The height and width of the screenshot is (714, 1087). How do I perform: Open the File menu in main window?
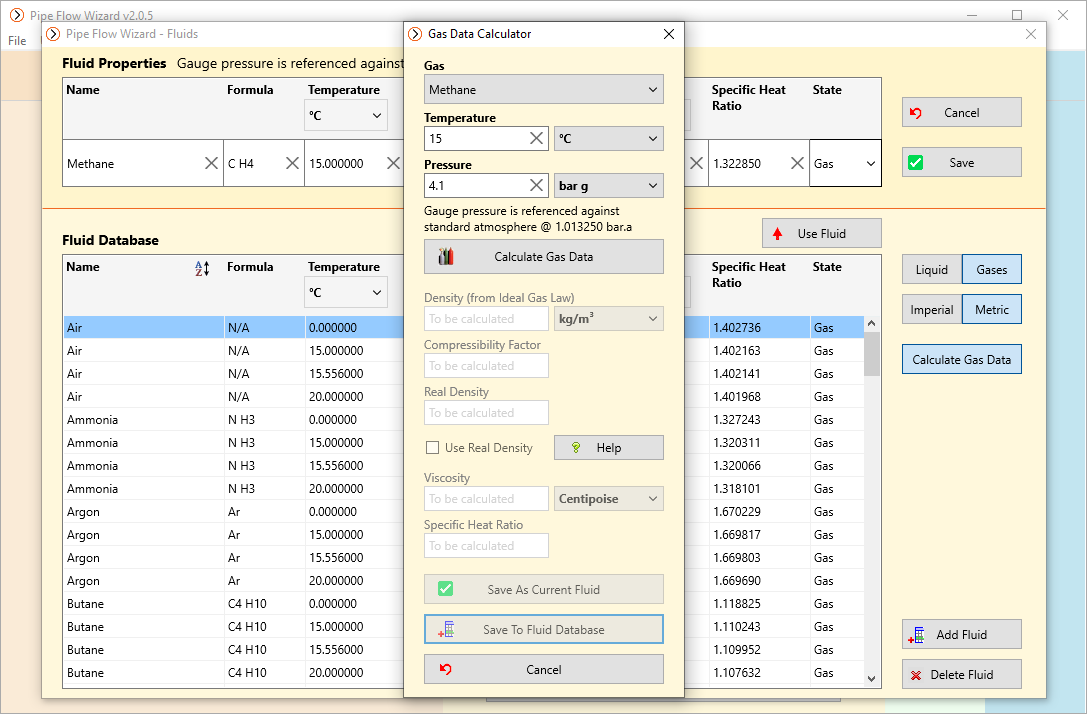(17, 41)
